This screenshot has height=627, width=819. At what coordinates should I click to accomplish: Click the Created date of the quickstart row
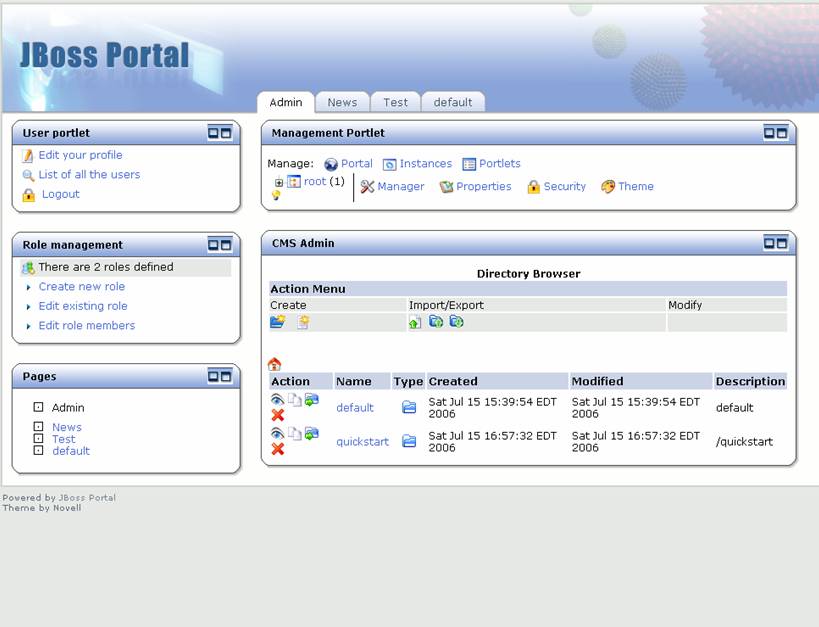click(493, 442)
